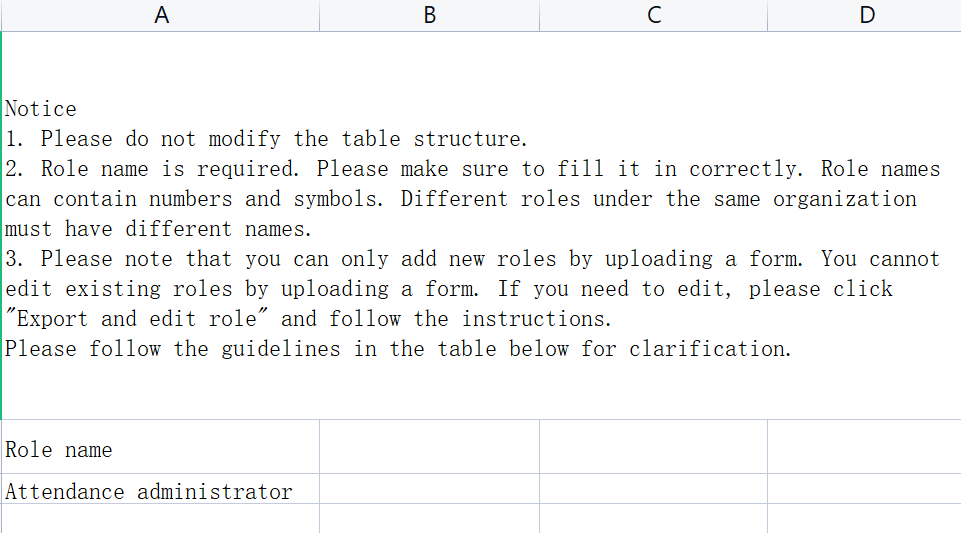Select the "Attendance administrator" cell
The image size is (961, 533).
[160, 491]
